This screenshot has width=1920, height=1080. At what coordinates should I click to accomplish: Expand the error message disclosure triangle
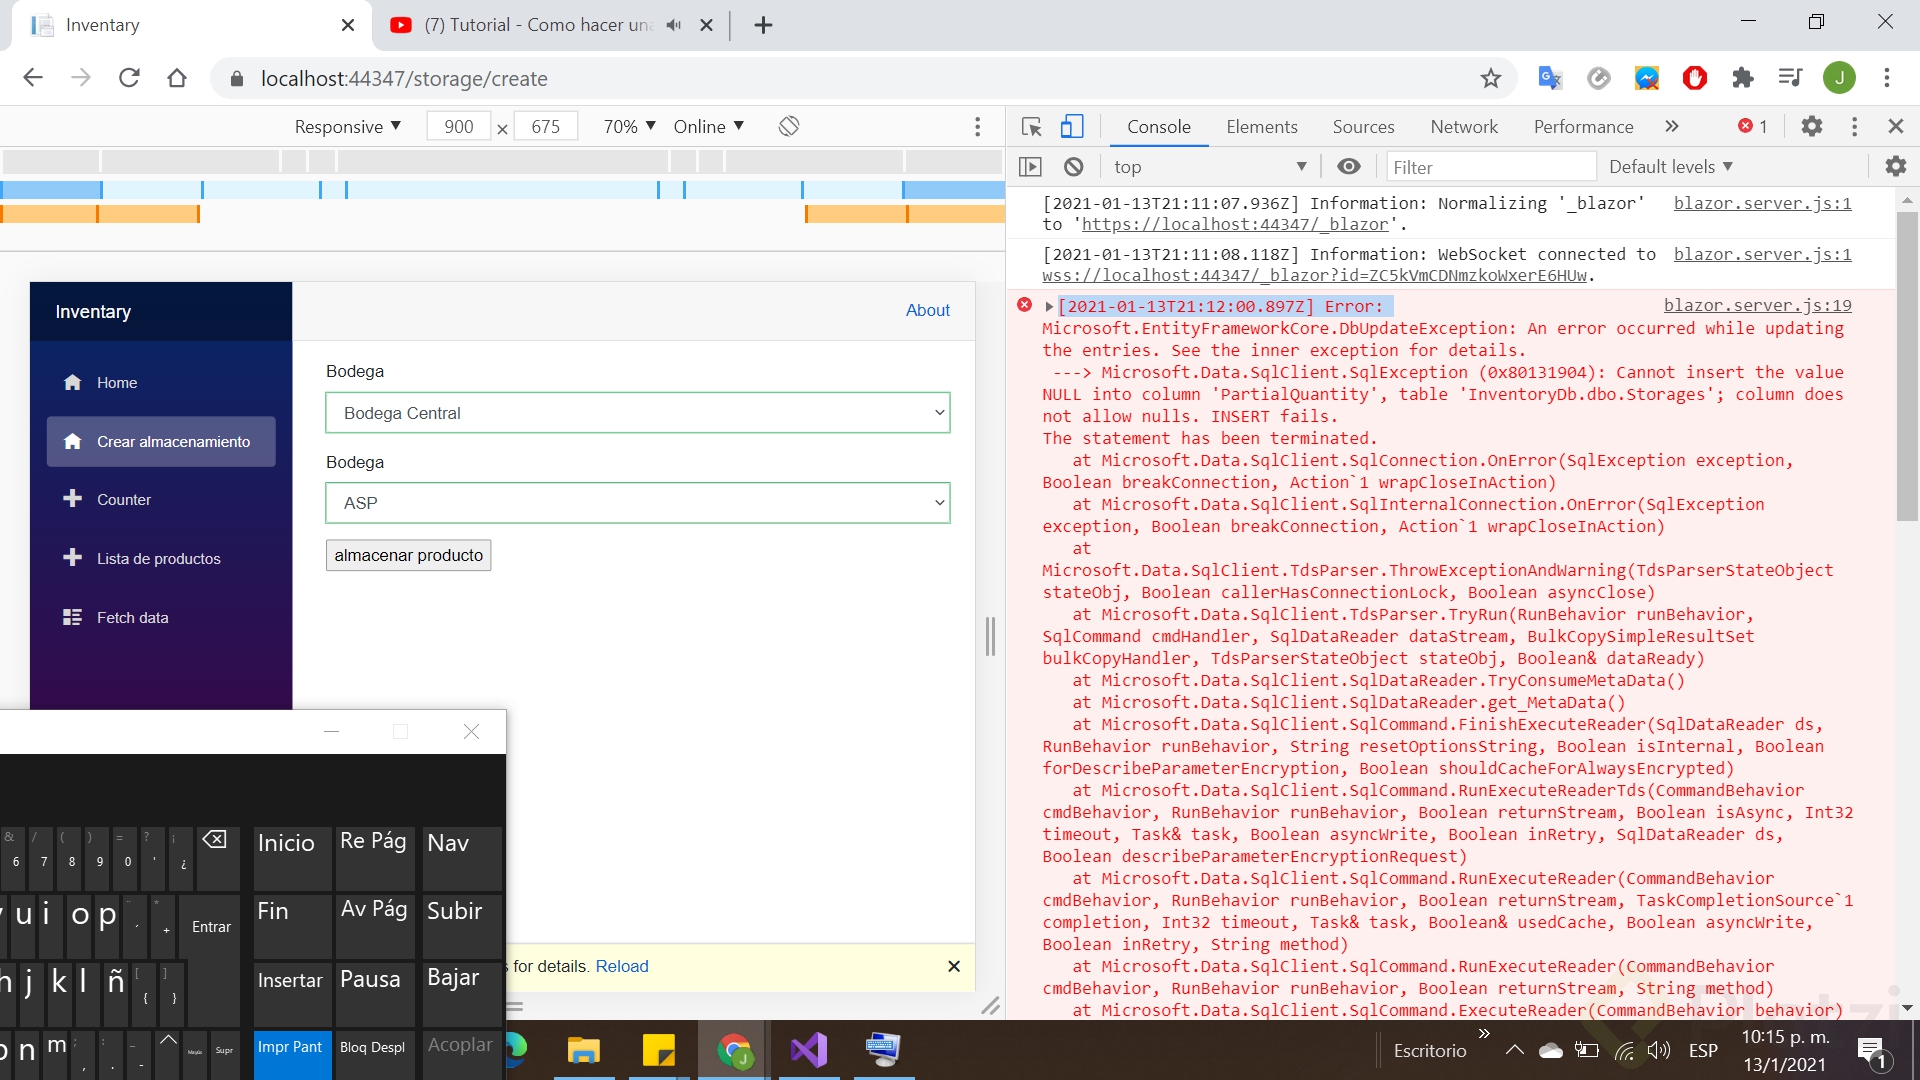[1049, 307]
